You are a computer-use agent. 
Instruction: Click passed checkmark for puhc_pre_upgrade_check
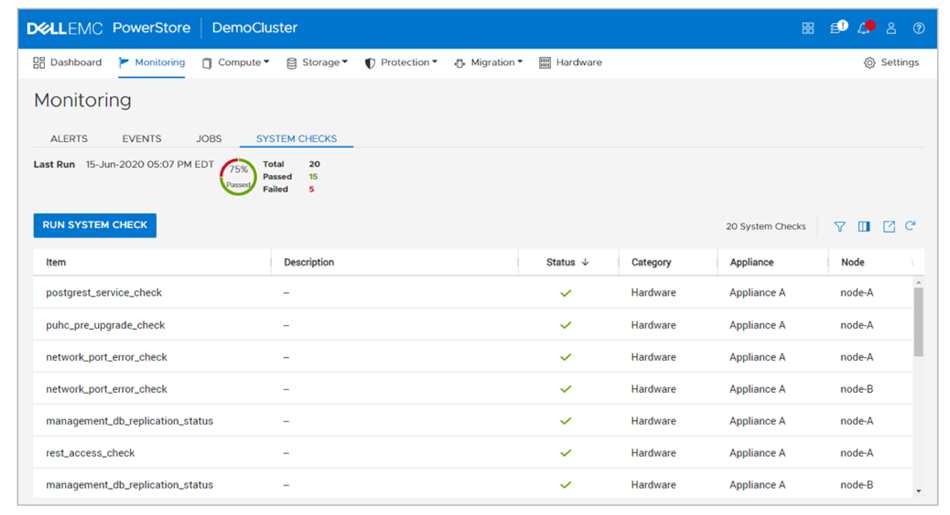[x=566, y=325]
